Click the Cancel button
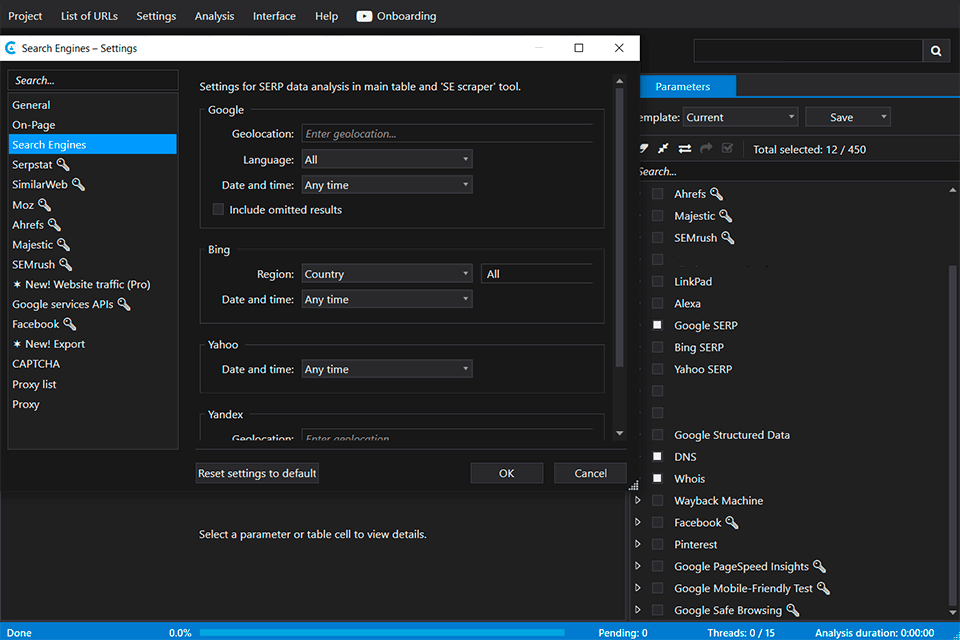Viewport: 960px width, 640px height. click(590, 473)
